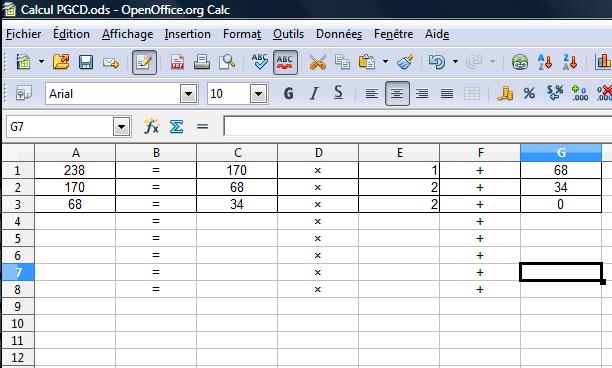The image size is (612, 368).
Task: Click the Sum sigma icon
Action: pyautogui.click(x=176, y=126)
